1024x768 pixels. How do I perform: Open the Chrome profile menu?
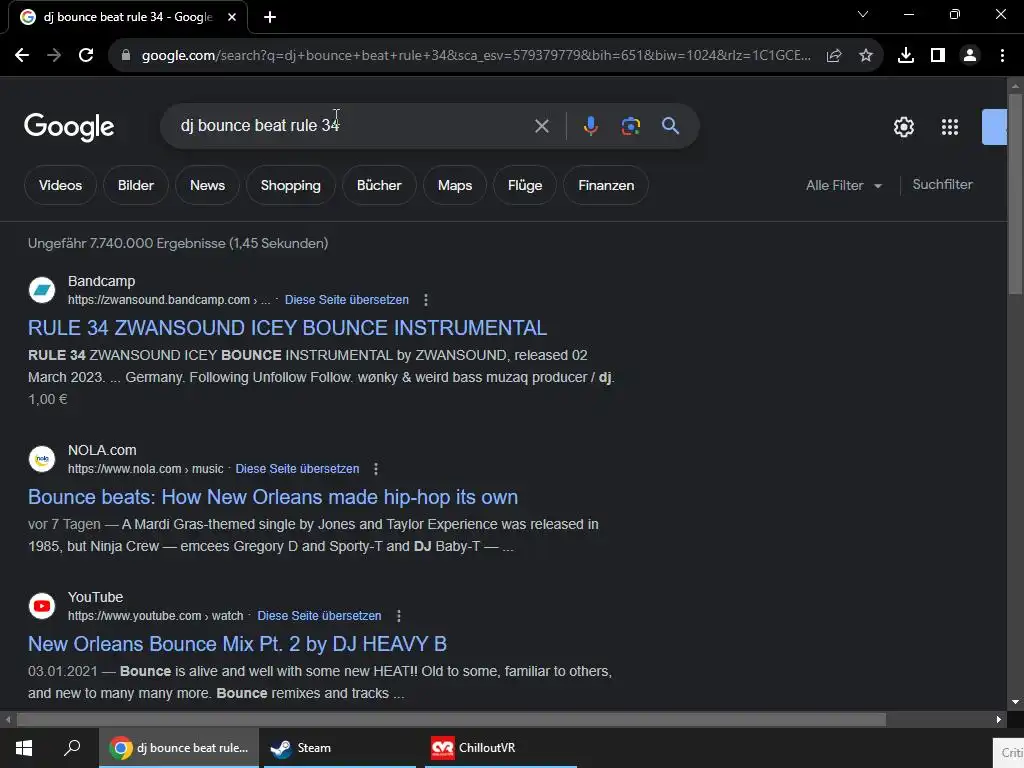pos(970,56)
